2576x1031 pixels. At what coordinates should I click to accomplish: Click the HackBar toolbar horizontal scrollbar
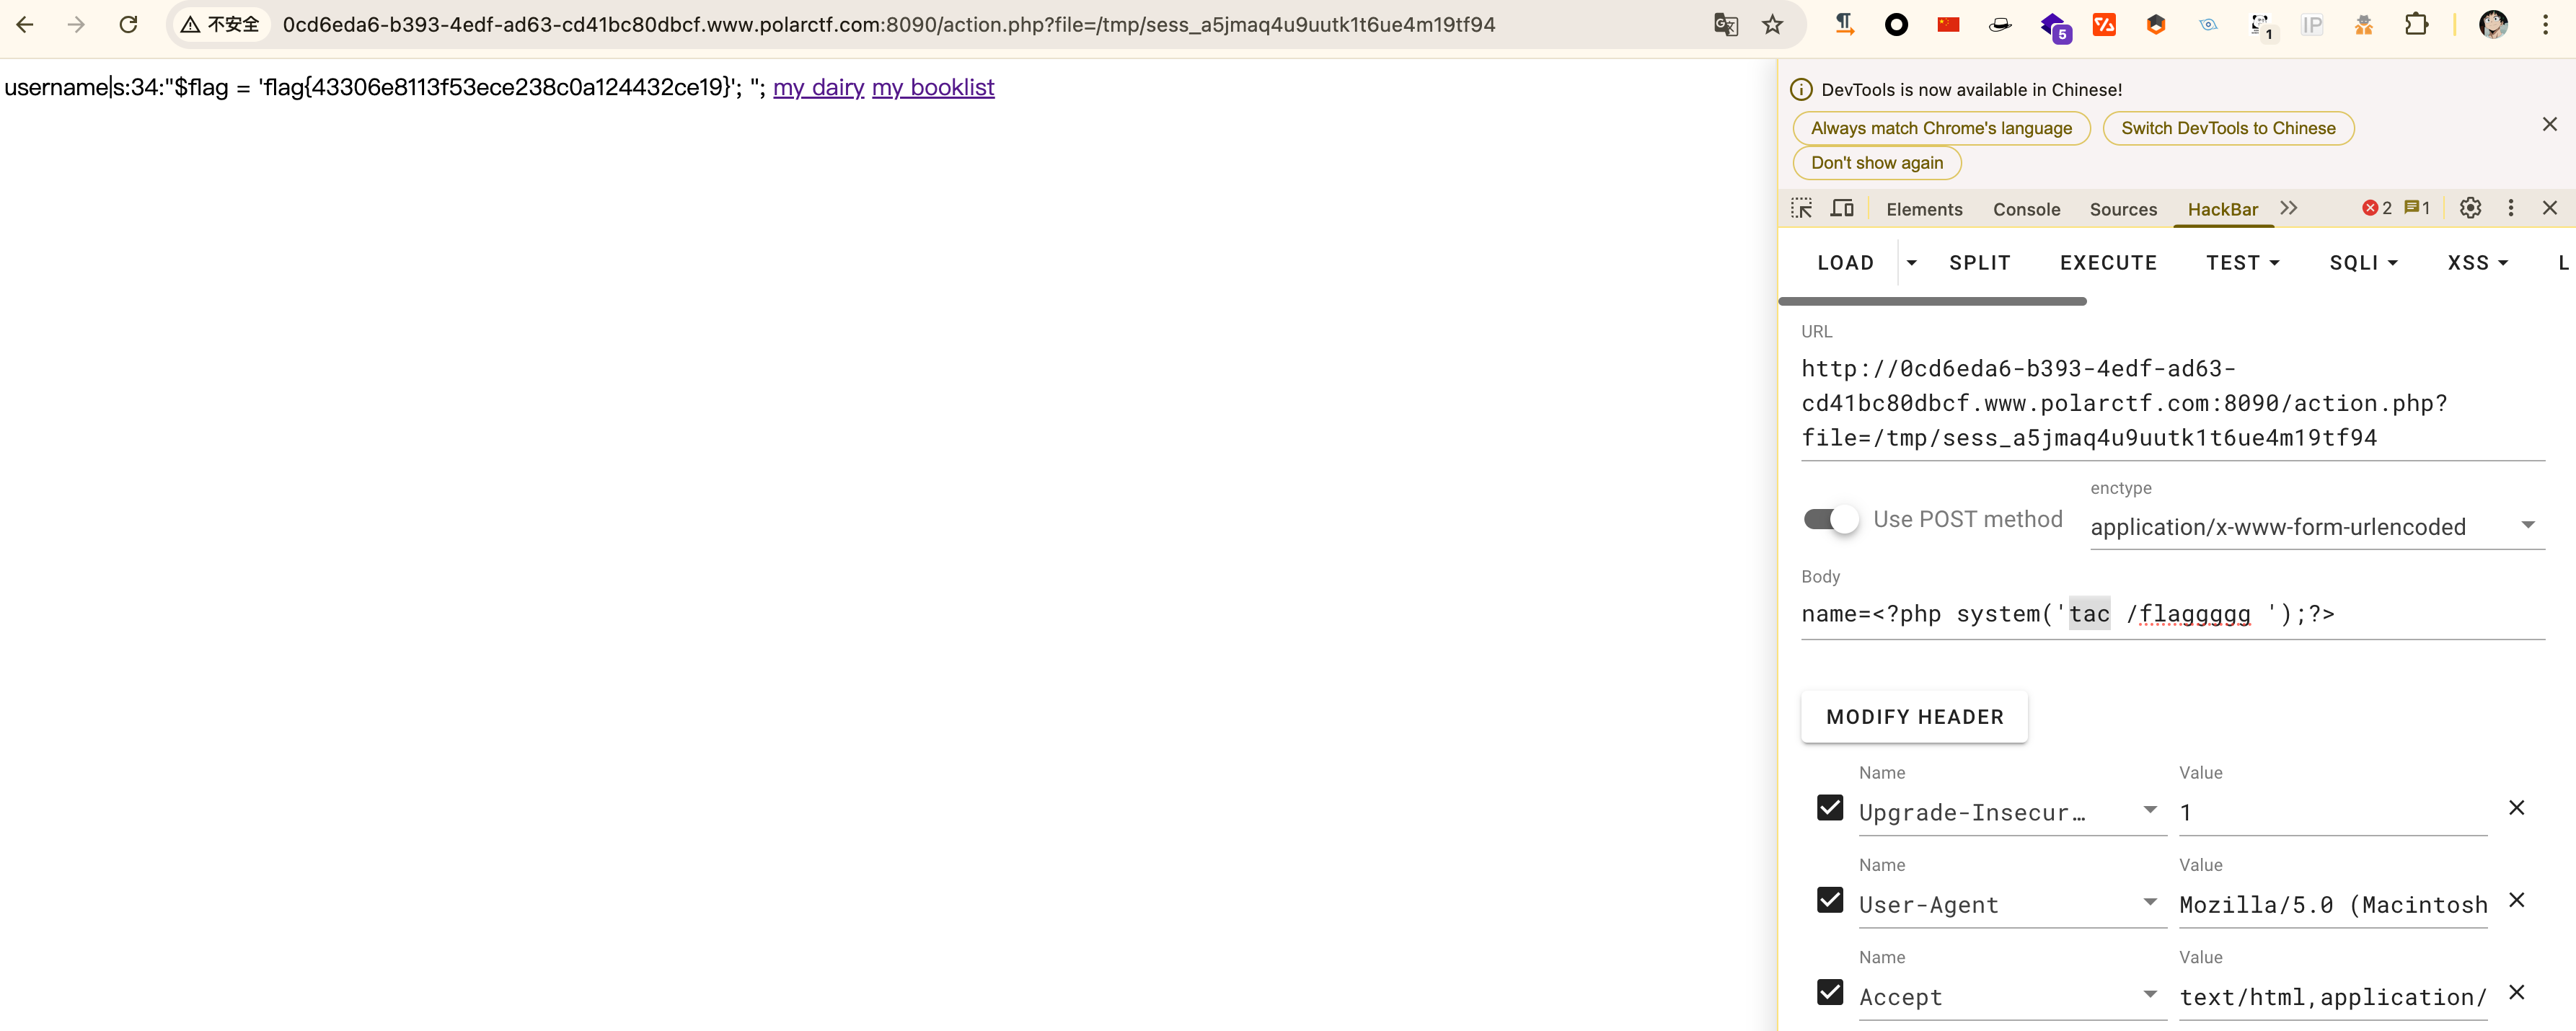click(1932, 301)
